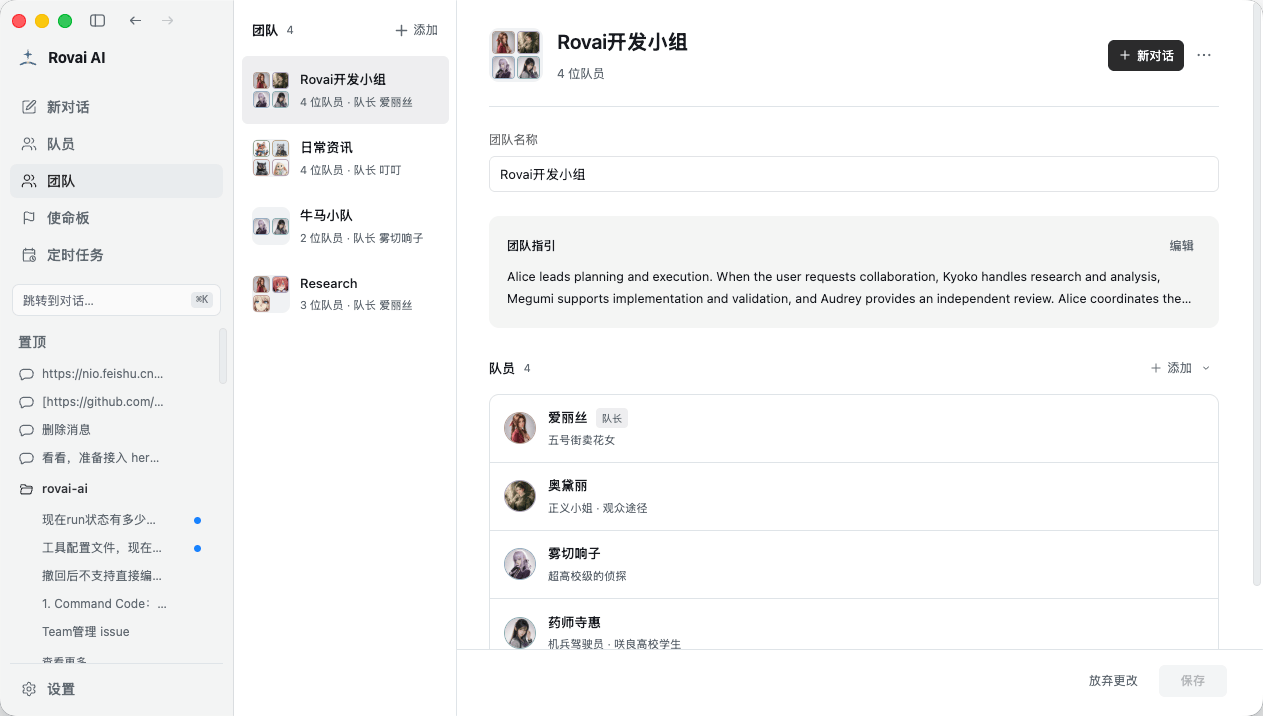Click 药师寺惠 member avatar
The height and width of the screenshot is (716, 1263).
coord(520,632)
